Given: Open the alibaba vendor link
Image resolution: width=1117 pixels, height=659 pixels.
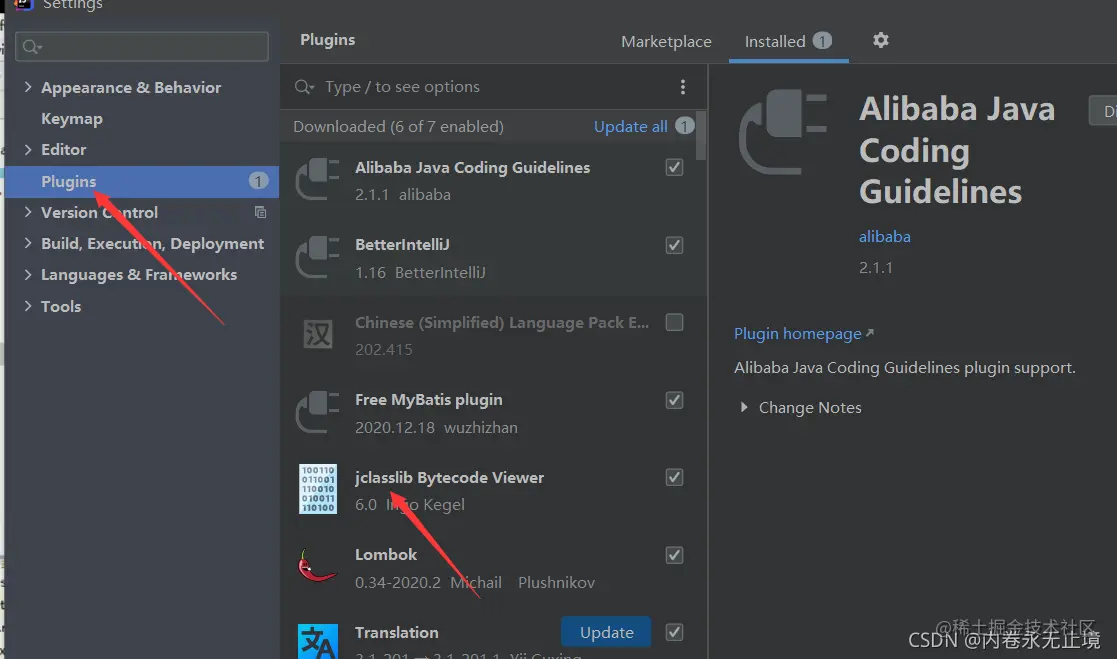Looking at the screenshot, I should click(885, 237).
